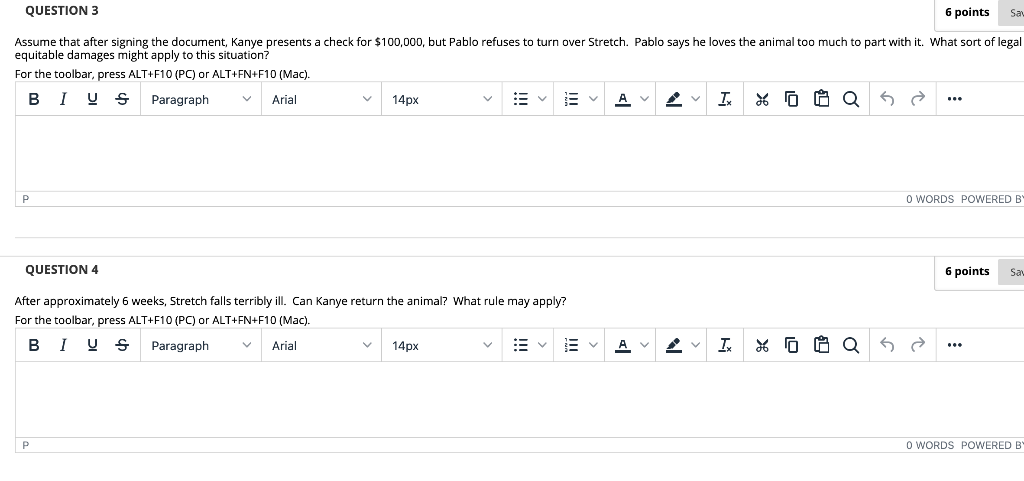Open Paragraph style dropdown in Question 3
Screen dimensions: 1024x481
(x=200, y=99)
